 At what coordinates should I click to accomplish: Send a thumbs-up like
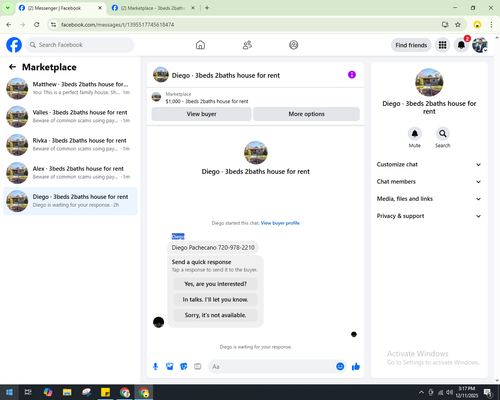click(x=356, y=367)
